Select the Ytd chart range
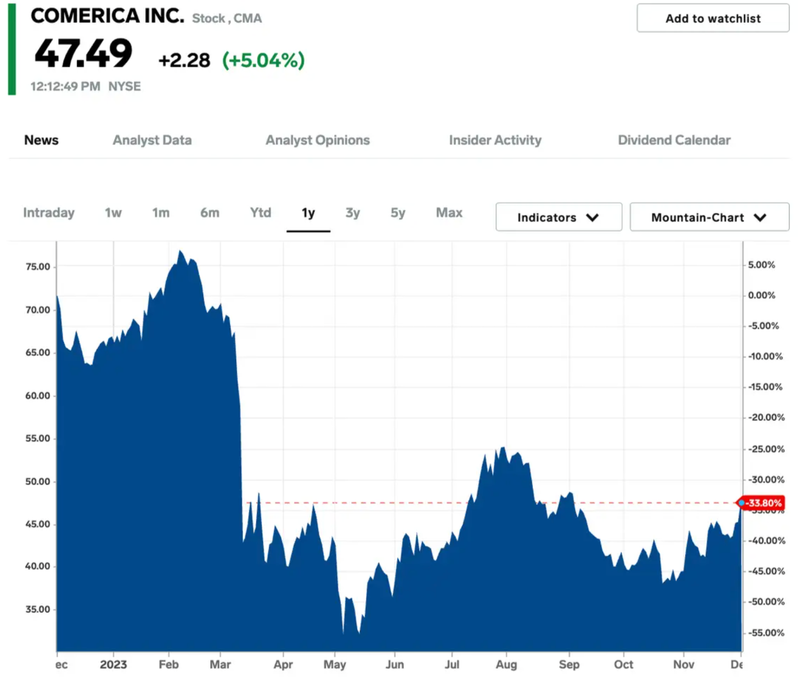800x678 pixels. (x=261, y=213)
